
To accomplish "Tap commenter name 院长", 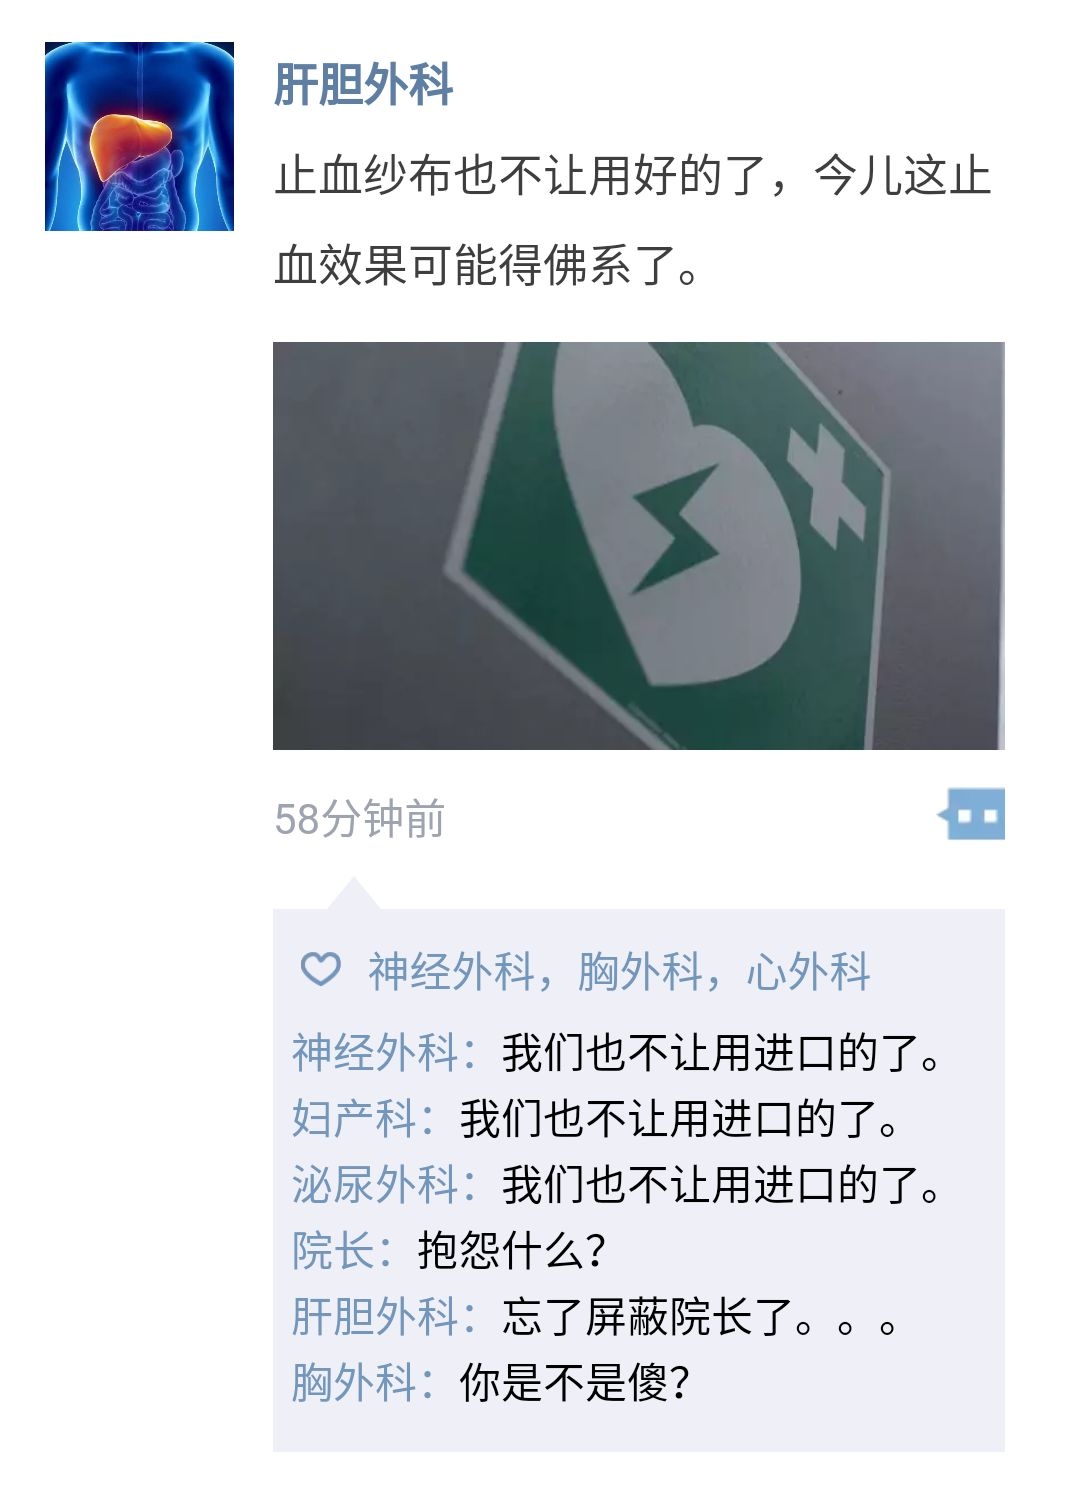I will click(x=334, y=1251).
